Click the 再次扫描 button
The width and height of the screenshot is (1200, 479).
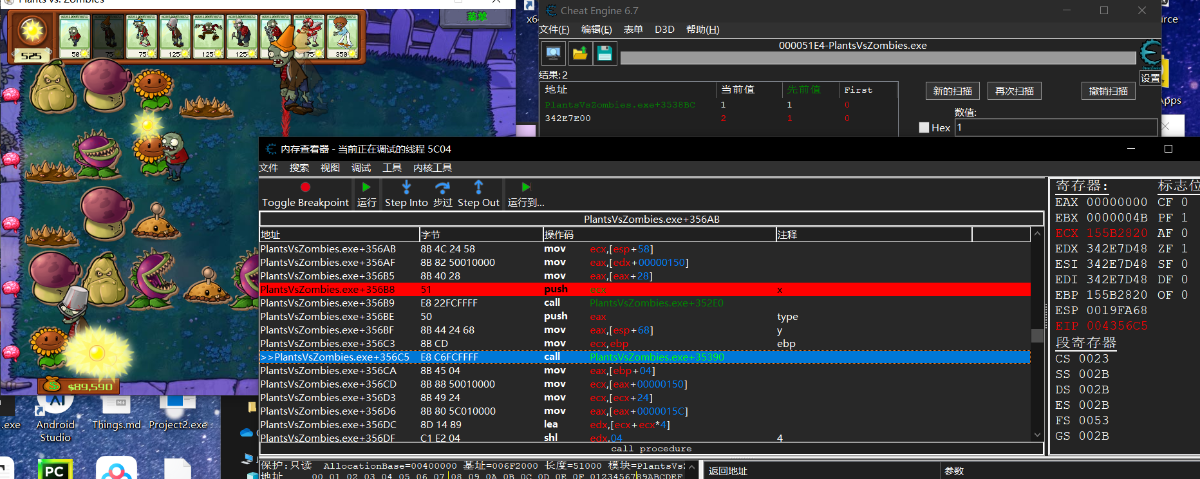point(1014,91)
